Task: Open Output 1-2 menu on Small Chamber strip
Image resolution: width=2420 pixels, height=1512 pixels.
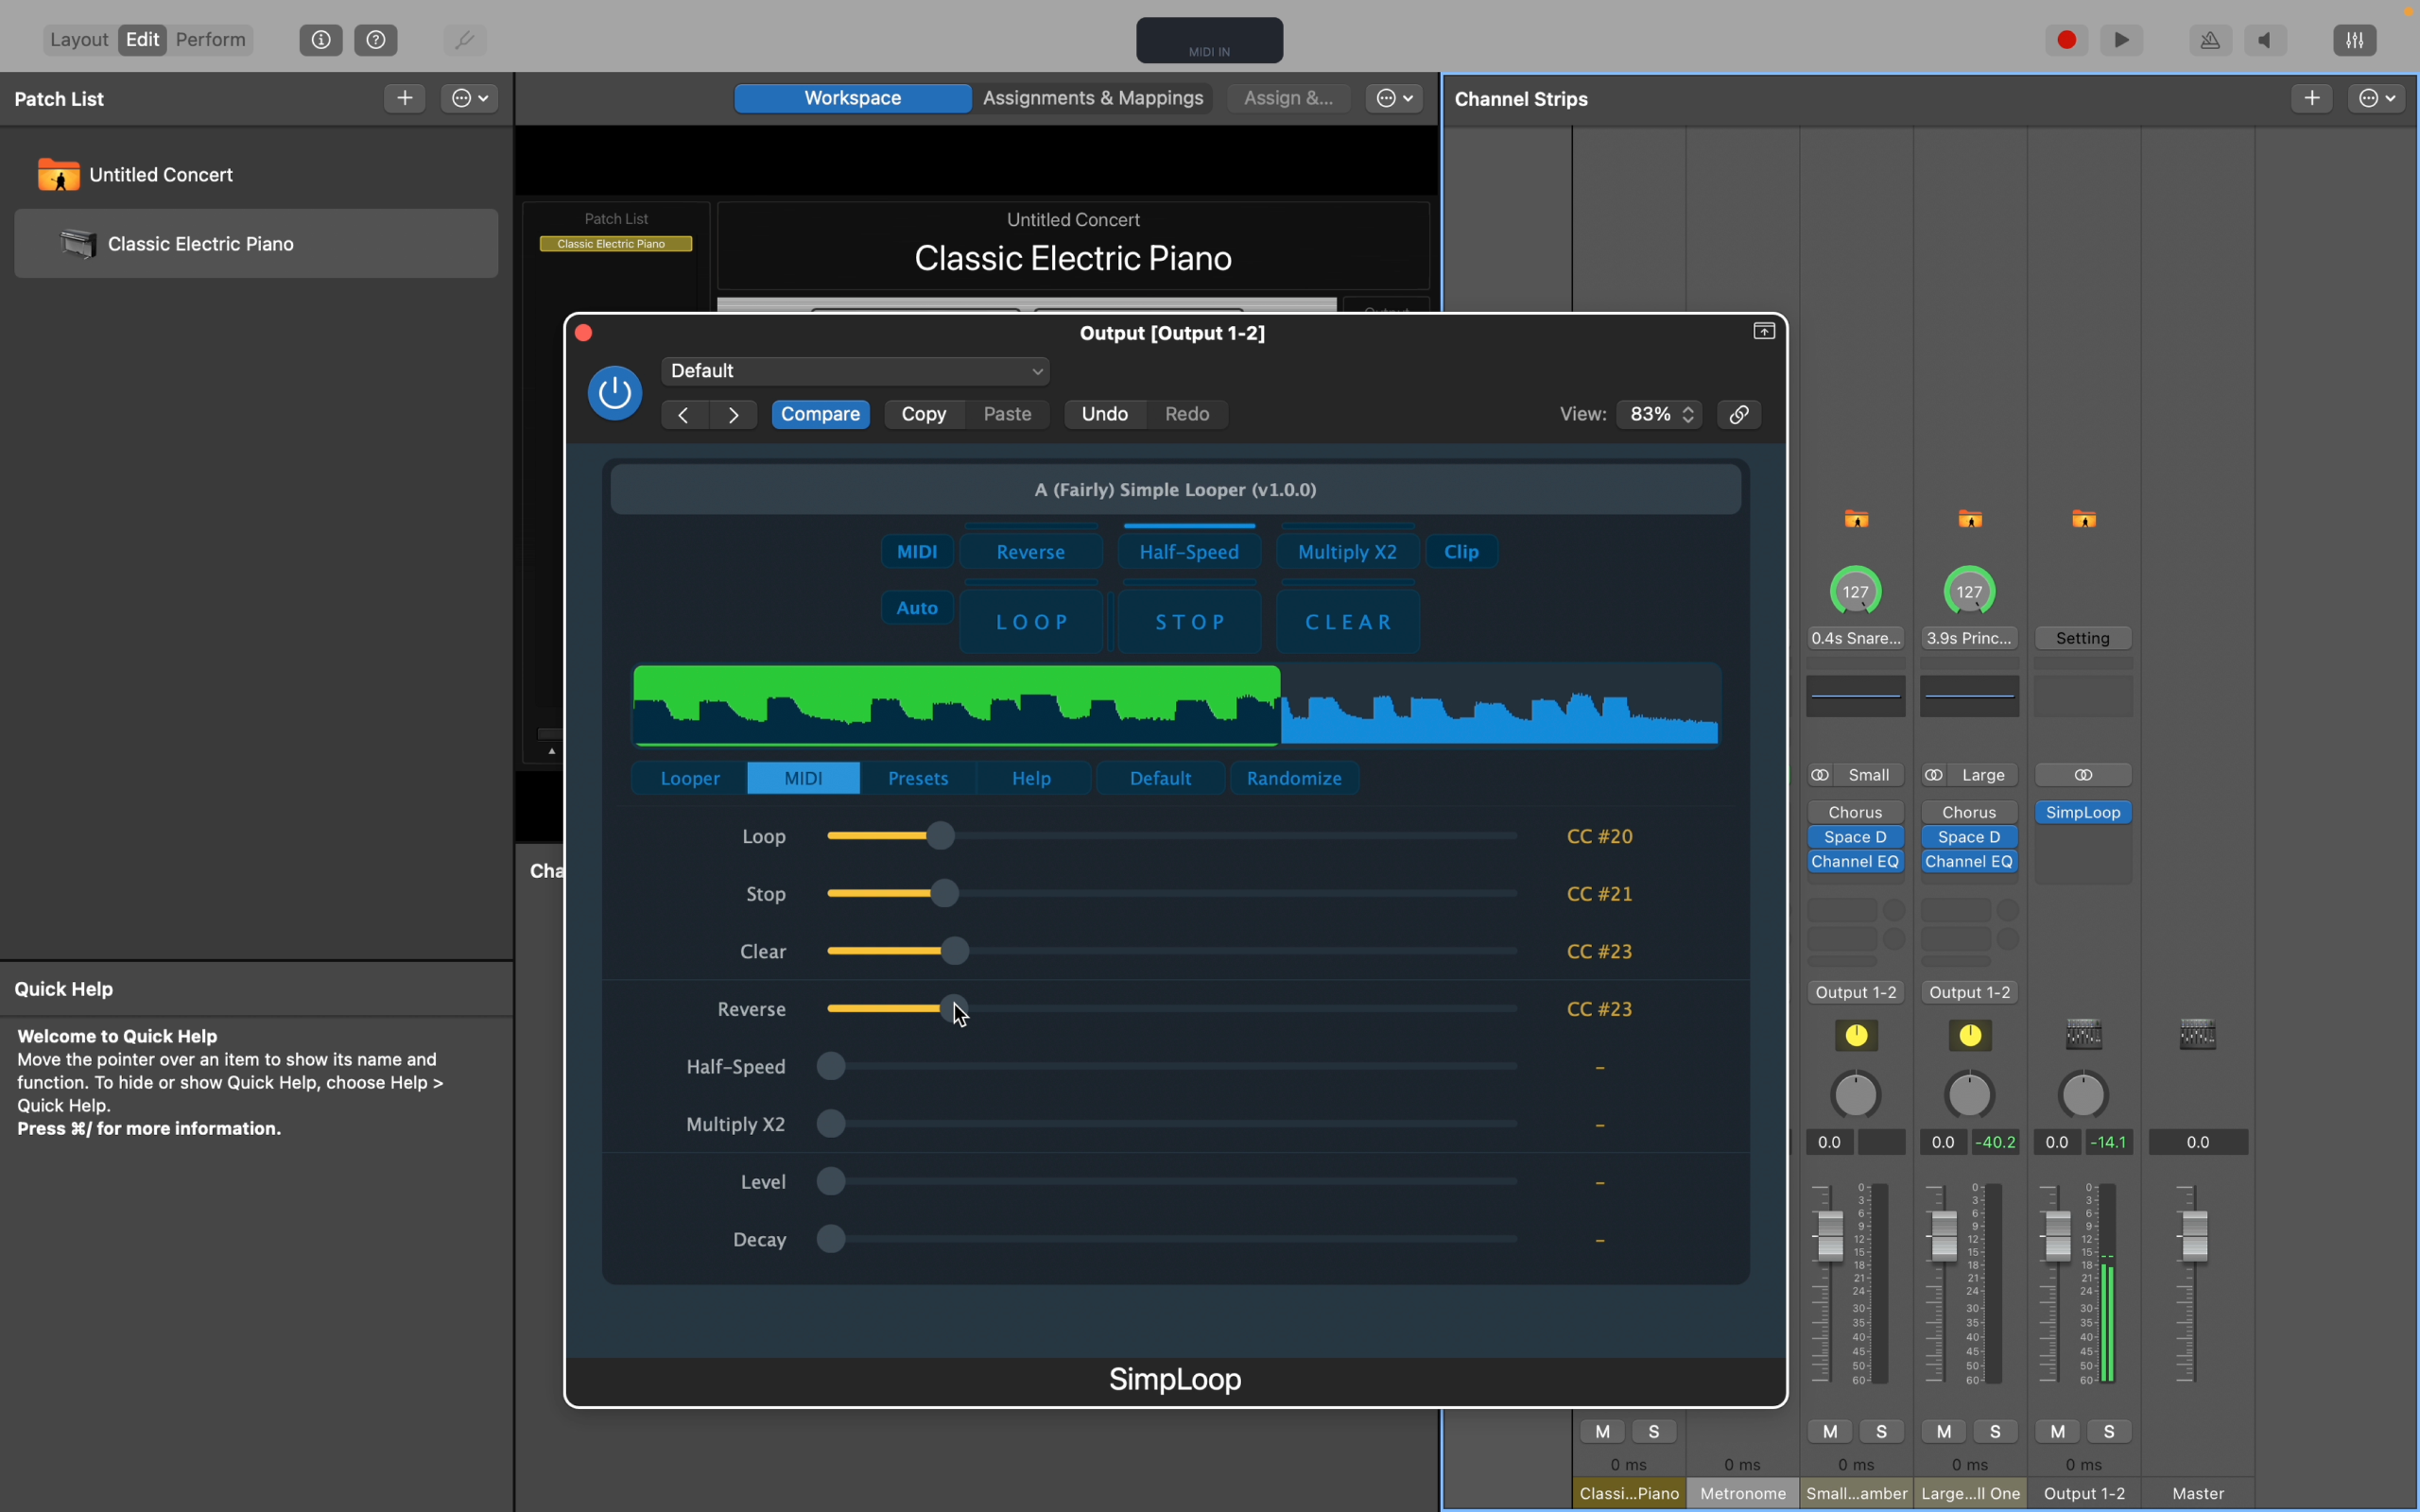Action: click(1856, 992)
